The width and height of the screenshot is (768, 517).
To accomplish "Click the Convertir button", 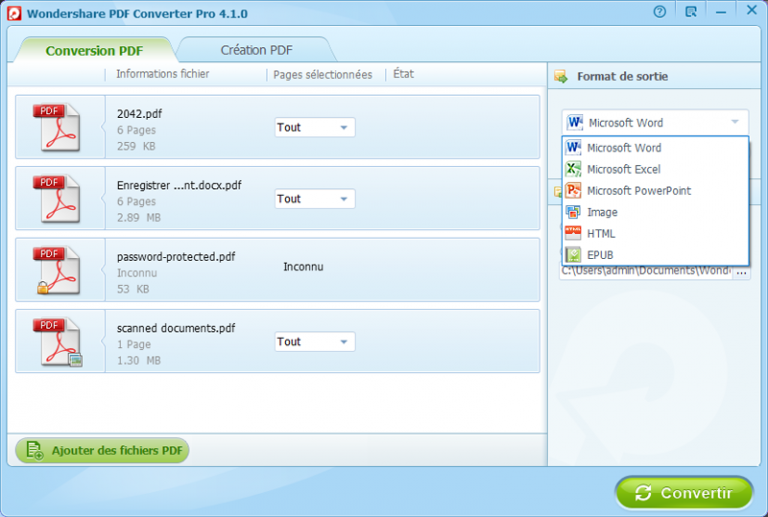I will pos(683,493).
